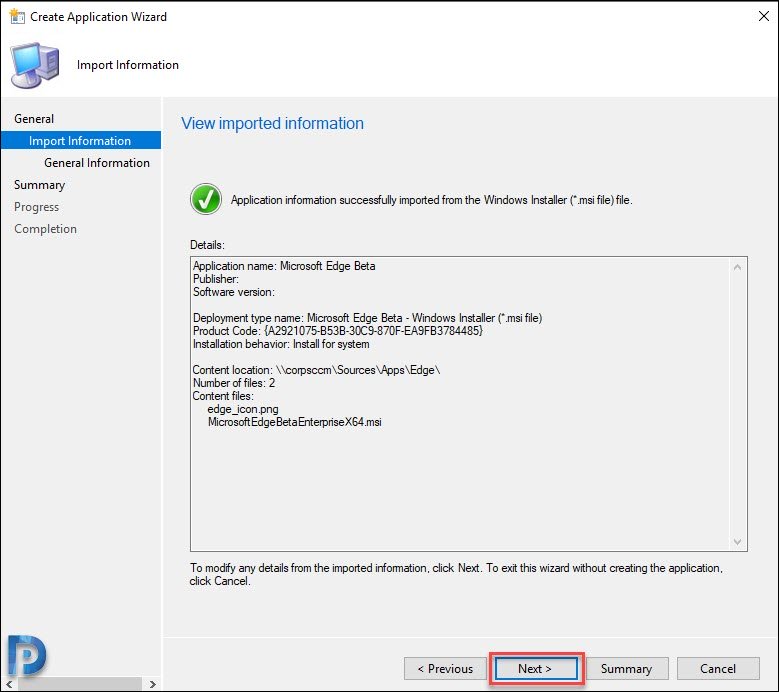Jump to Summary using the bottom button
779x692 pixels.
pyautogui.click(x=627, y=669)
